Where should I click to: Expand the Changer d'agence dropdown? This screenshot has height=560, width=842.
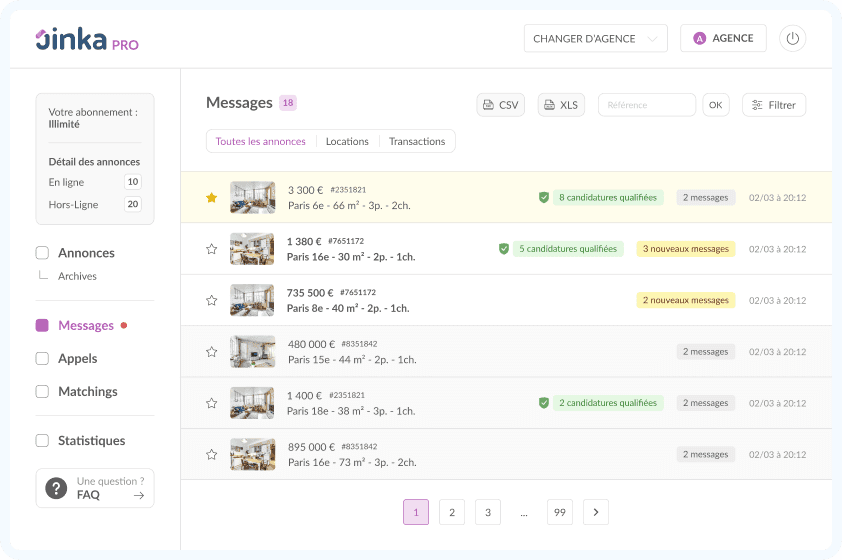(595, 39)
